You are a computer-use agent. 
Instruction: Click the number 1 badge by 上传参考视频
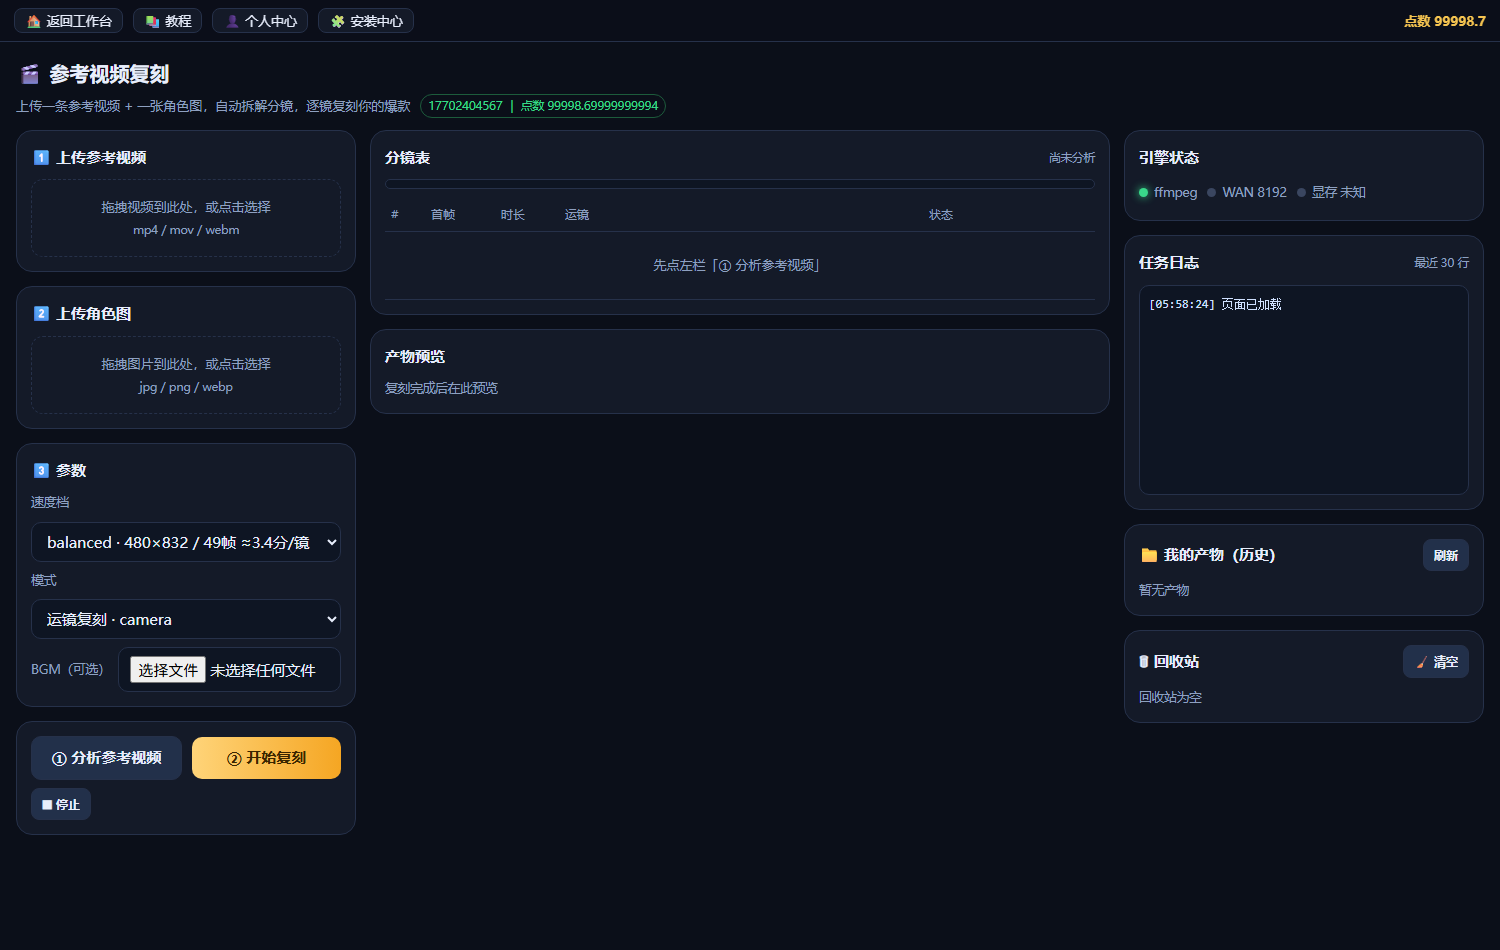[41, 158]
